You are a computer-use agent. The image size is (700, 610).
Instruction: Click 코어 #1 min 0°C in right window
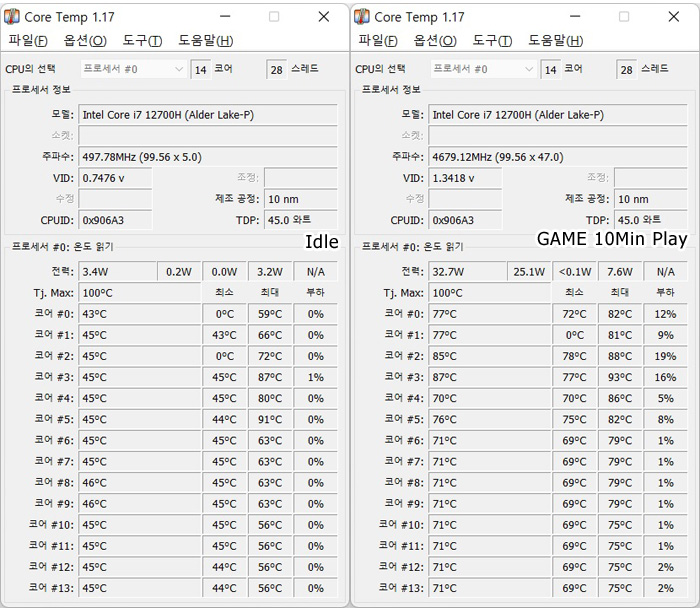point(574,335)
